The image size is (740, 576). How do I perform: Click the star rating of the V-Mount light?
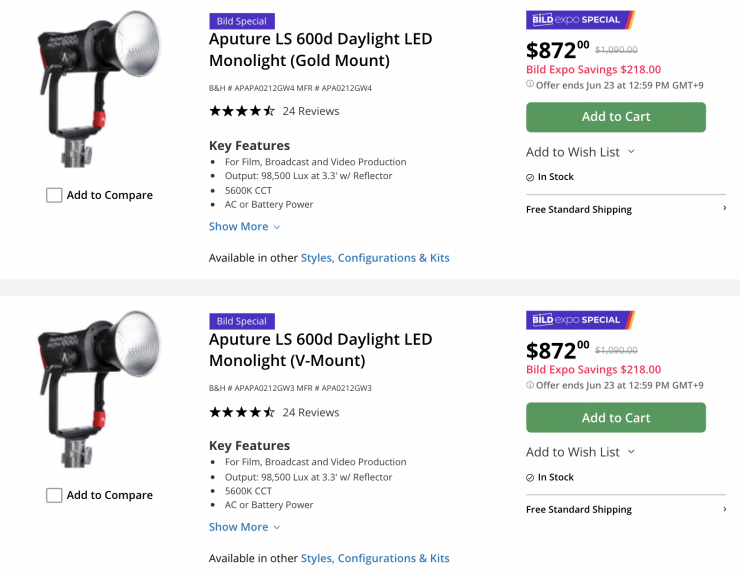(242, 412)
